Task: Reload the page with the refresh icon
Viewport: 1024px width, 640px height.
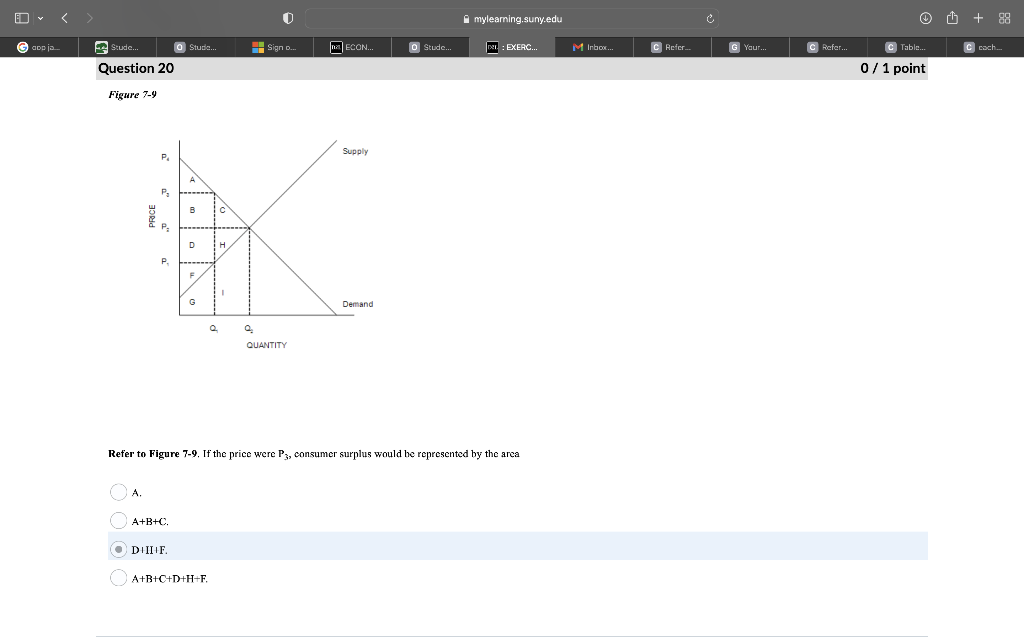Action: (x=710, y=19)
